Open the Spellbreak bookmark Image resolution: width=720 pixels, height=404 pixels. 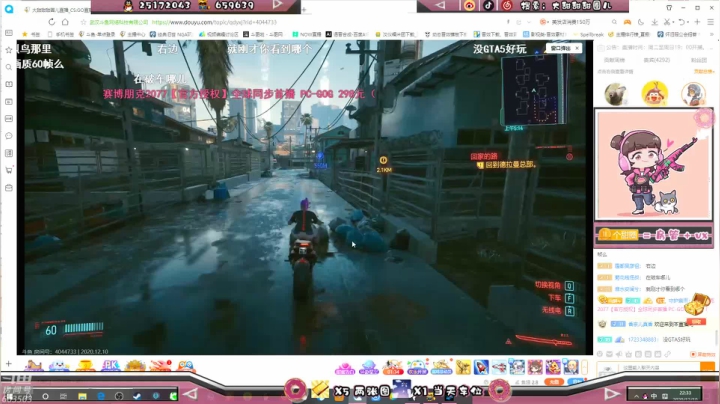pyautogui.click(x=589, y=34)
